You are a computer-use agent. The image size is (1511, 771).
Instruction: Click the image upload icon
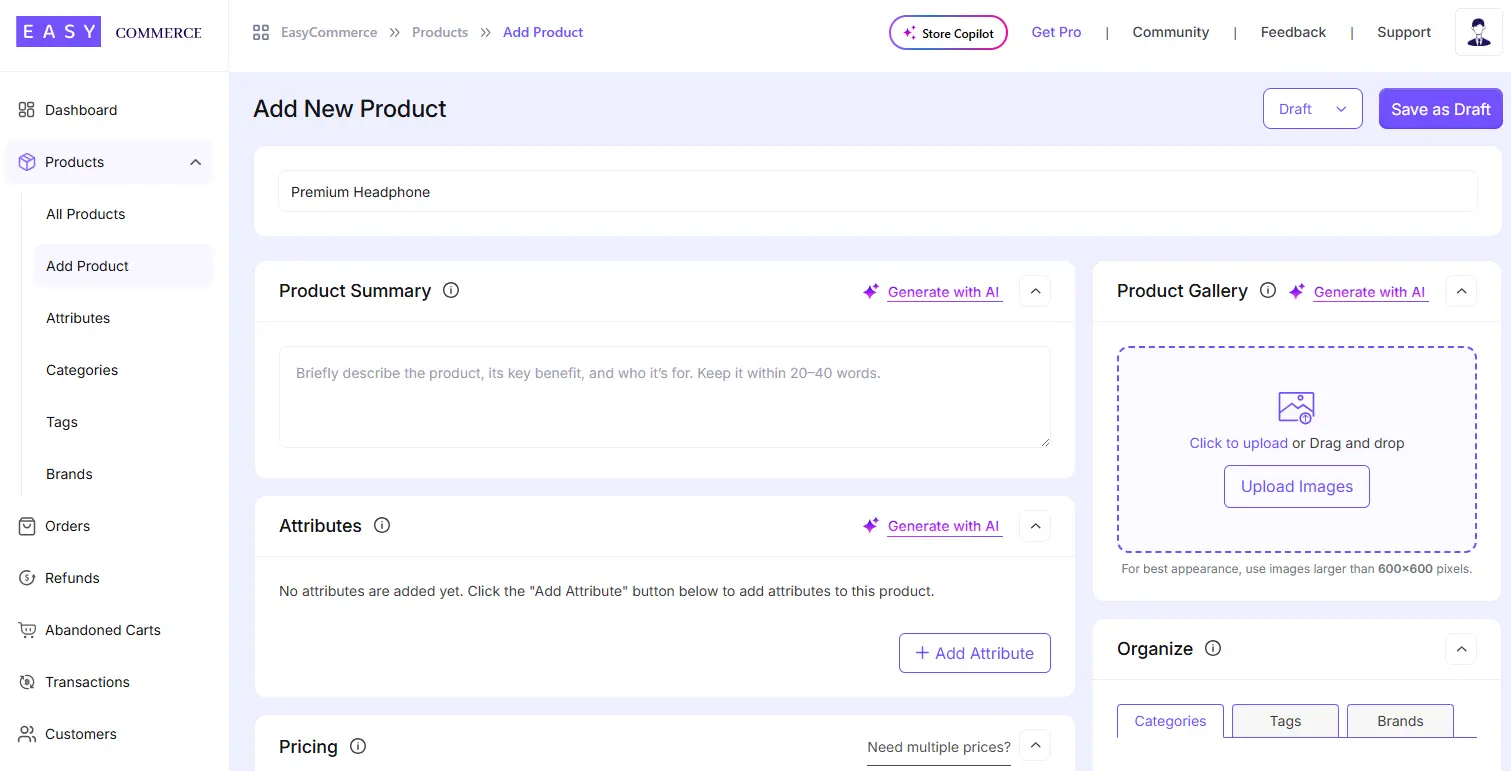coord(1297,408)
